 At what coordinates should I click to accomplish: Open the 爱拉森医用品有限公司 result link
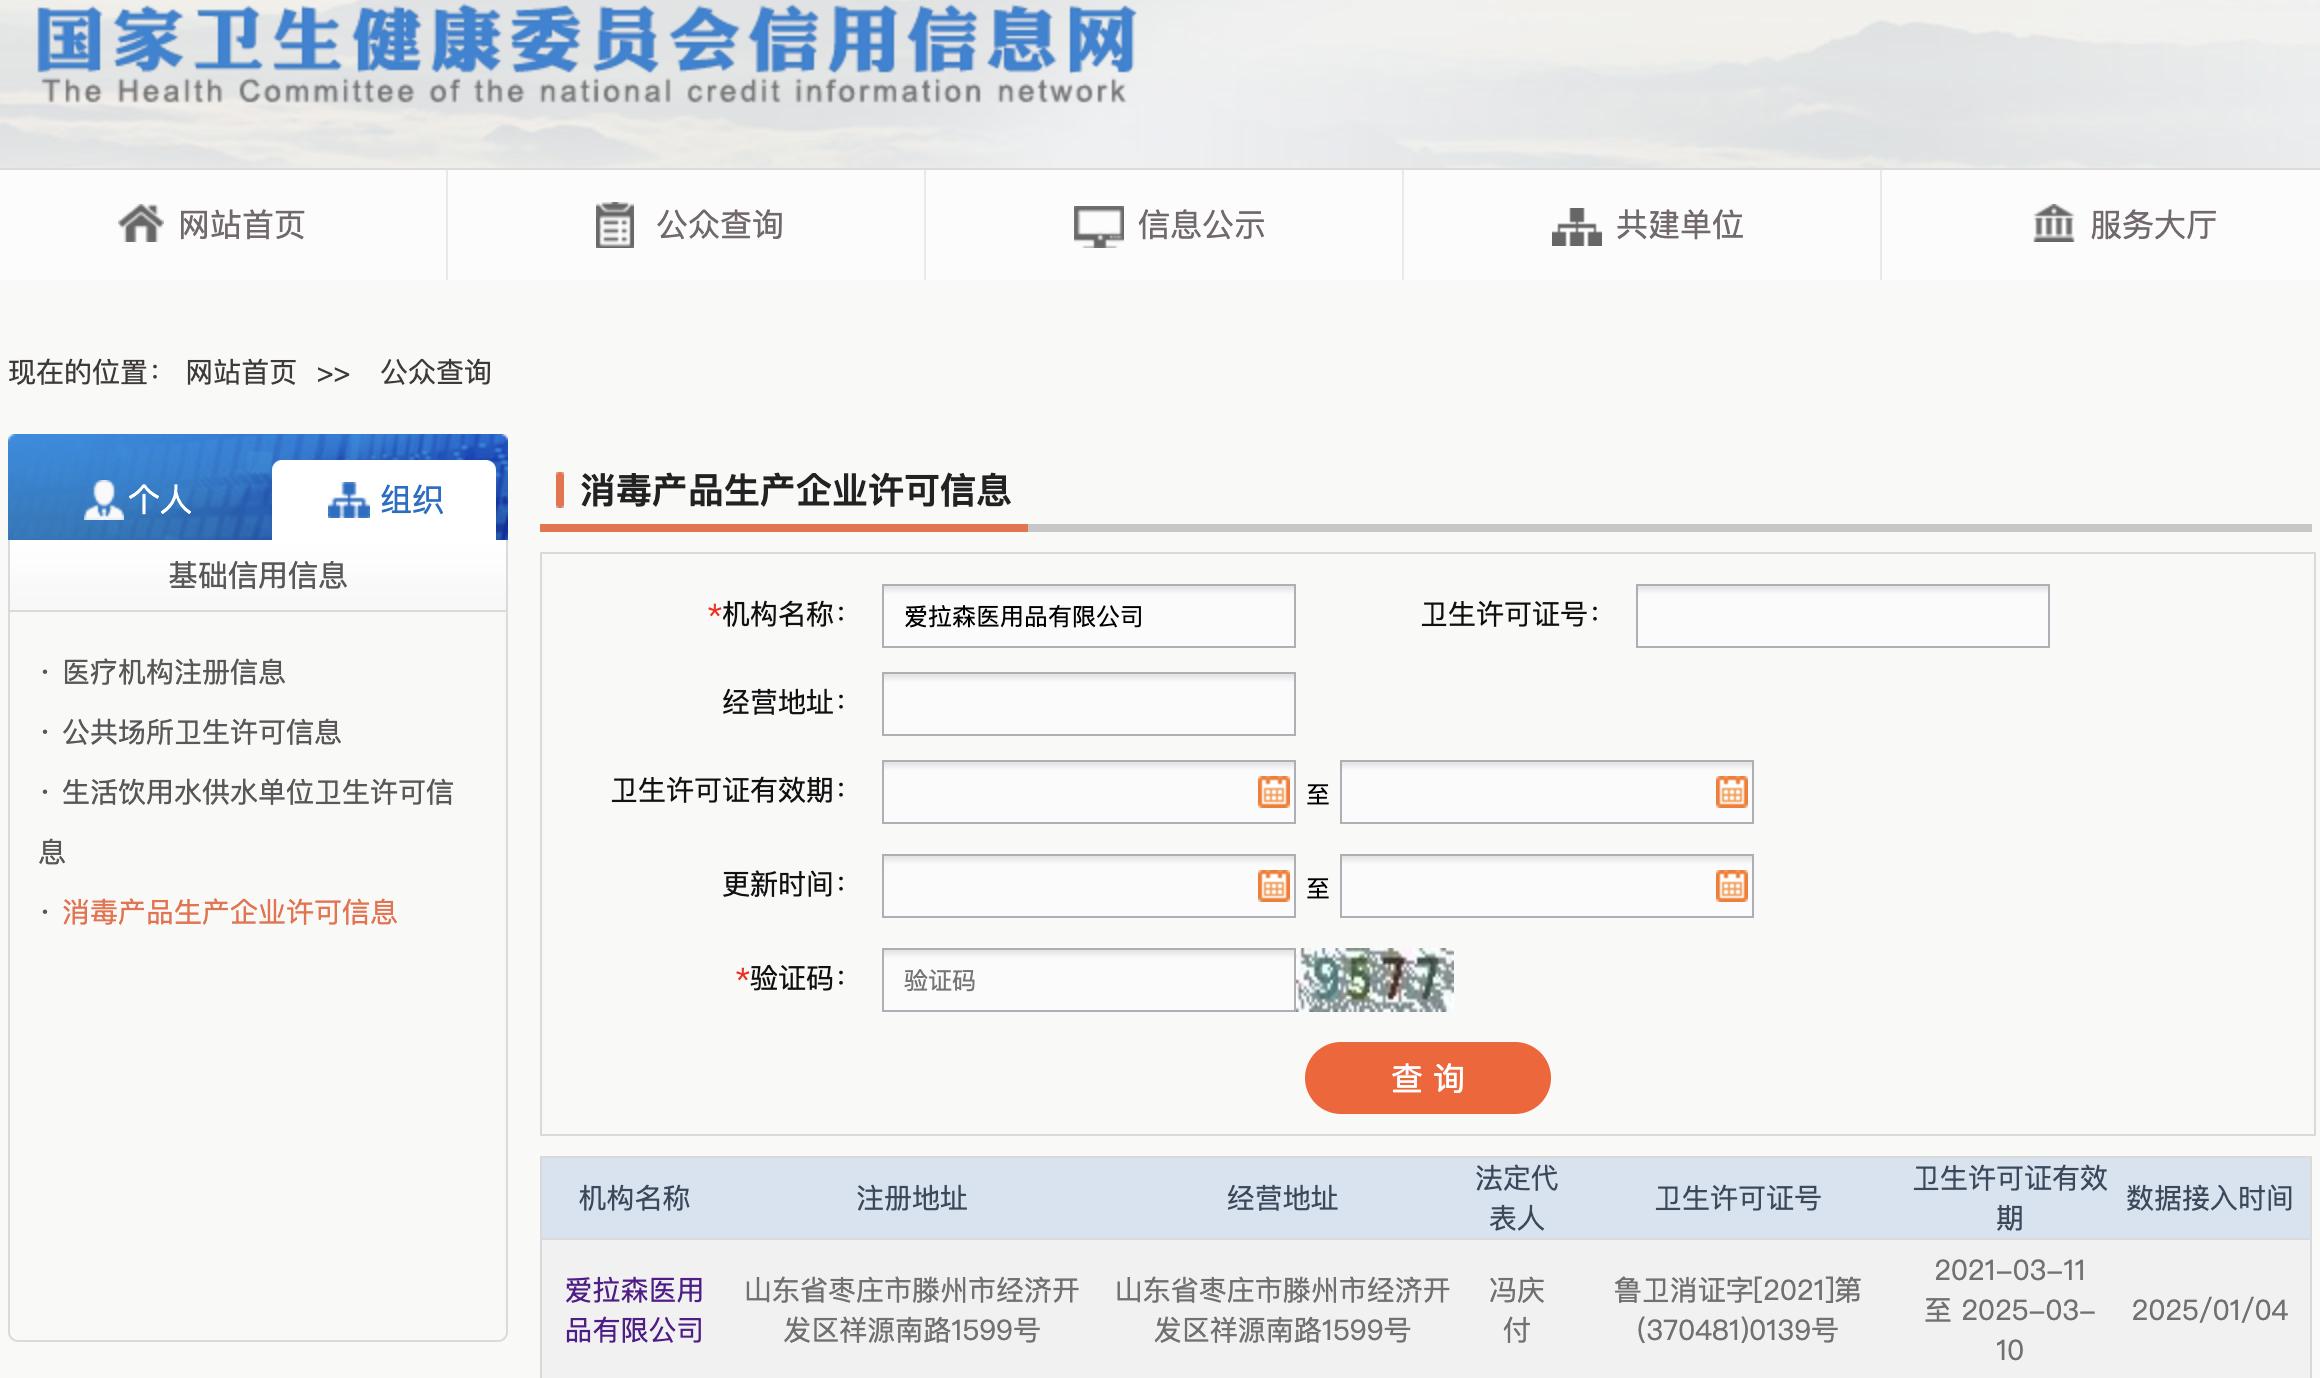(634, 1310)
